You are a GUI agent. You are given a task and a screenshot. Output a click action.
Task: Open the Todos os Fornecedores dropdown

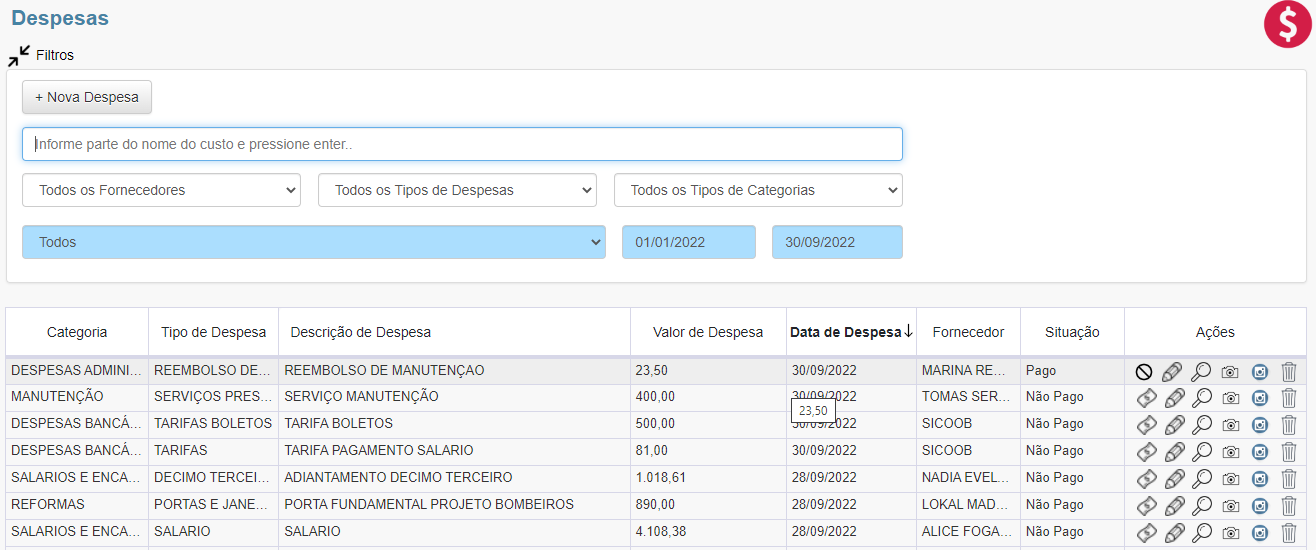[x=161, y=190]
